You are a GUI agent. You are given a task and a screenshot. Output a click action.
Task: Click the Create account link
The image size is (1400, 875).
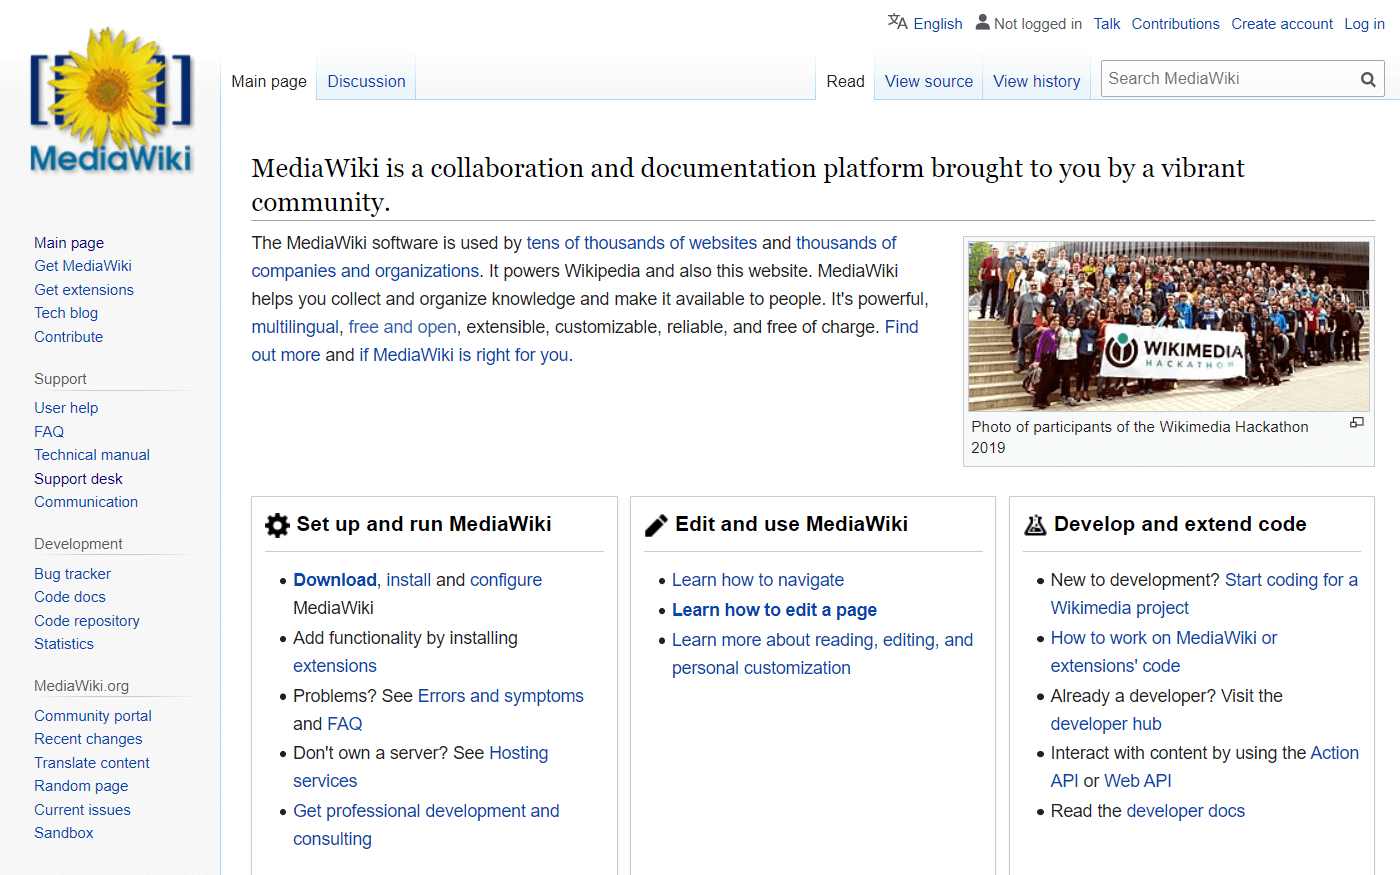pos(1282,23)
